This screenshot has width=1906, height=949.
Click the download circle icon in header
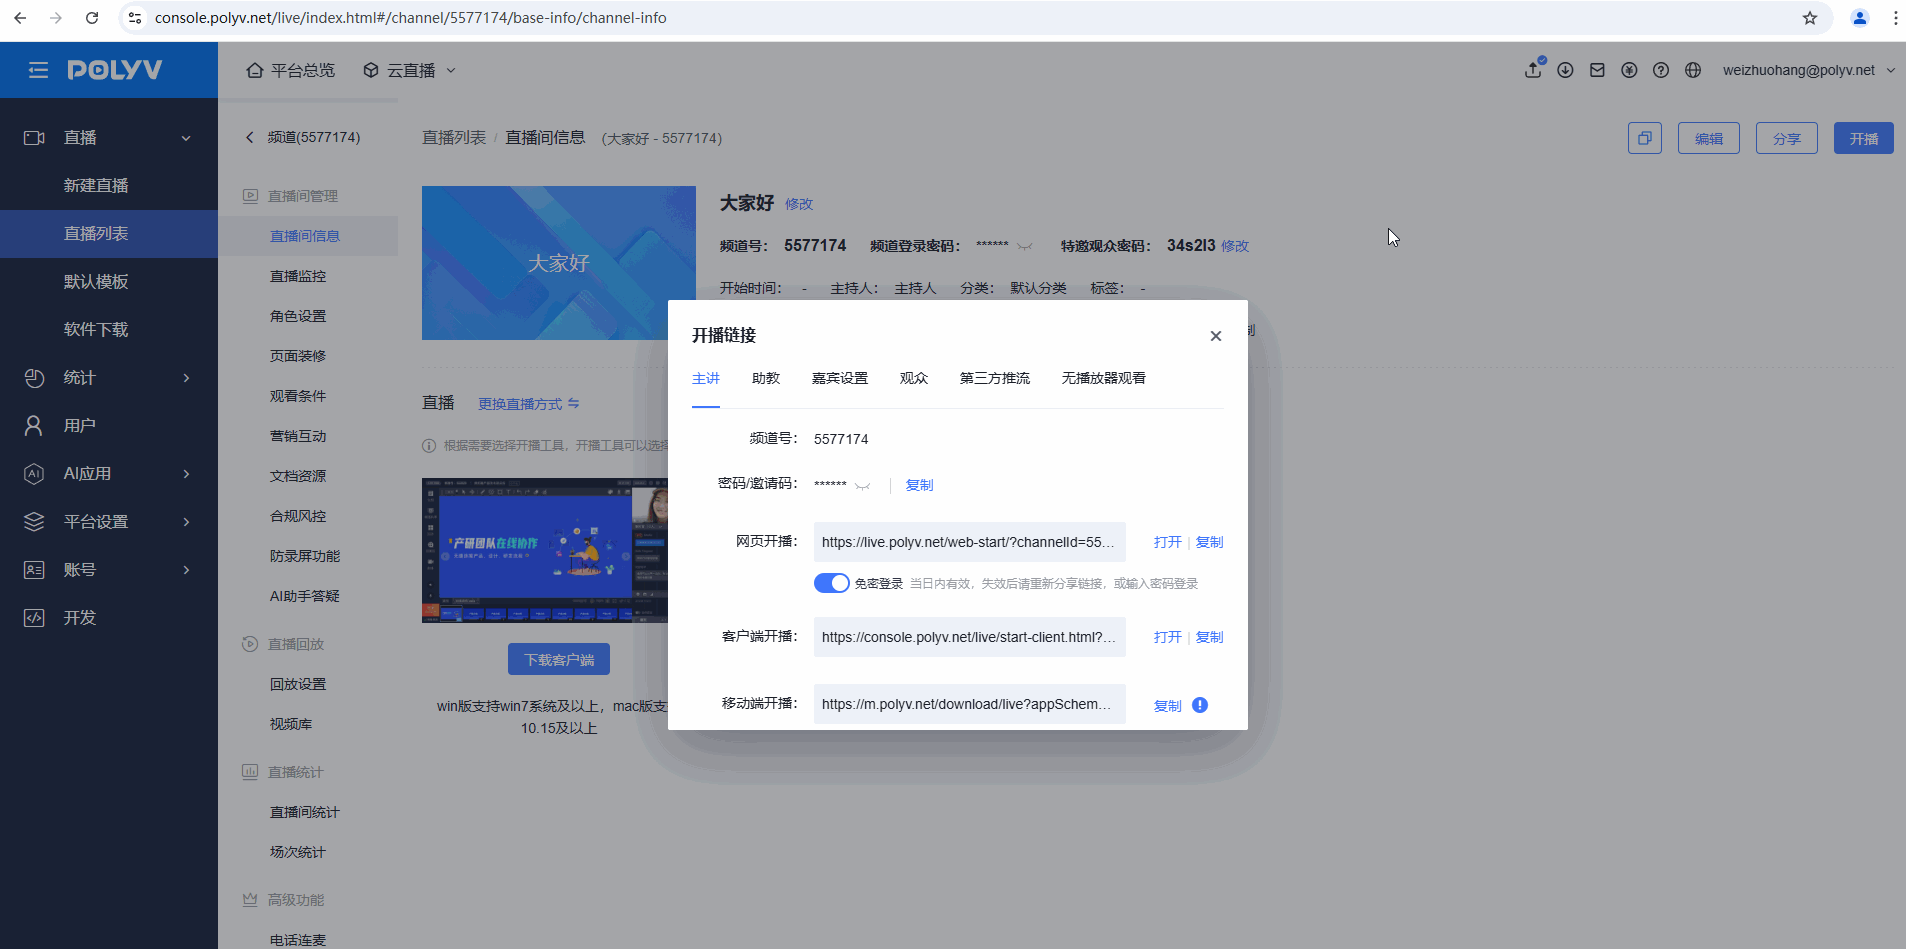tap(1565, 70)
